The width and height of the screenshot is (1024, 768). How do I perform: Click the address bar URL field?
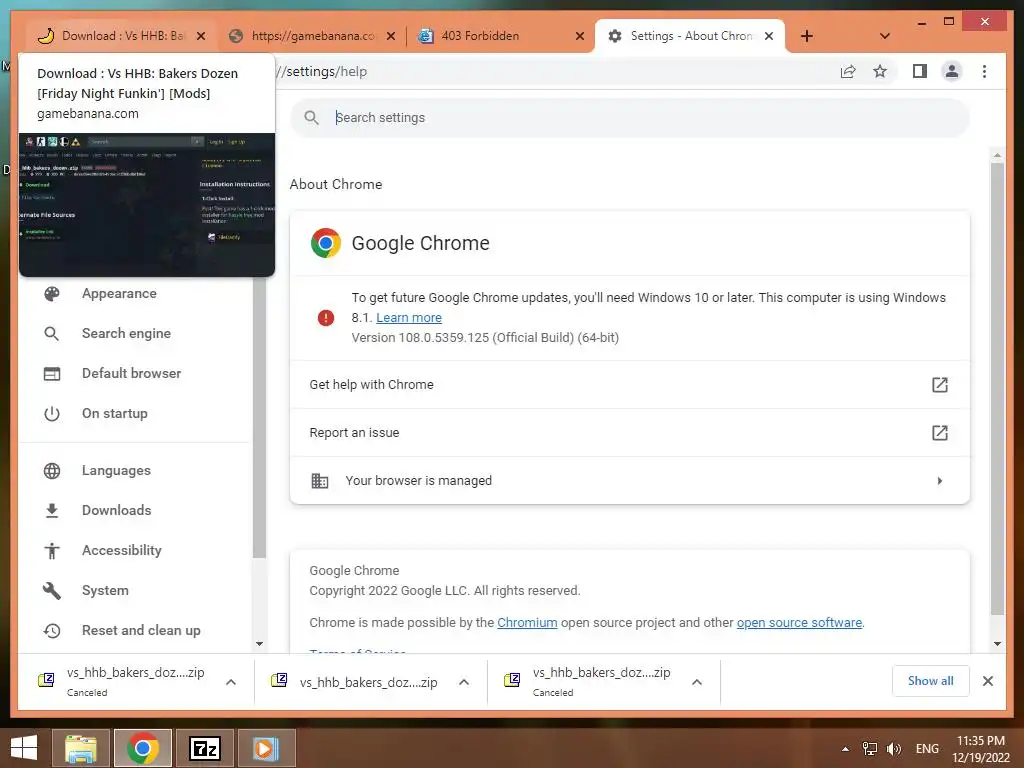click(555, 72)
